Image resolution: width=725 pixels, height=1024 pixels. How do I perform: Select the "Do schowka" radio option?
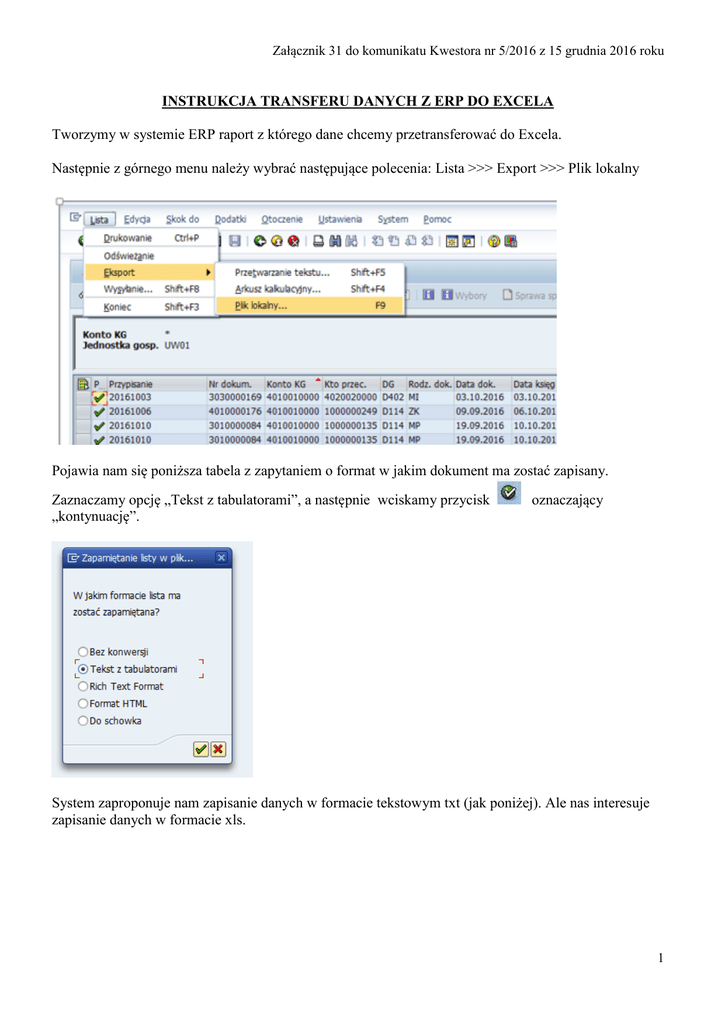tap(82, 720)
